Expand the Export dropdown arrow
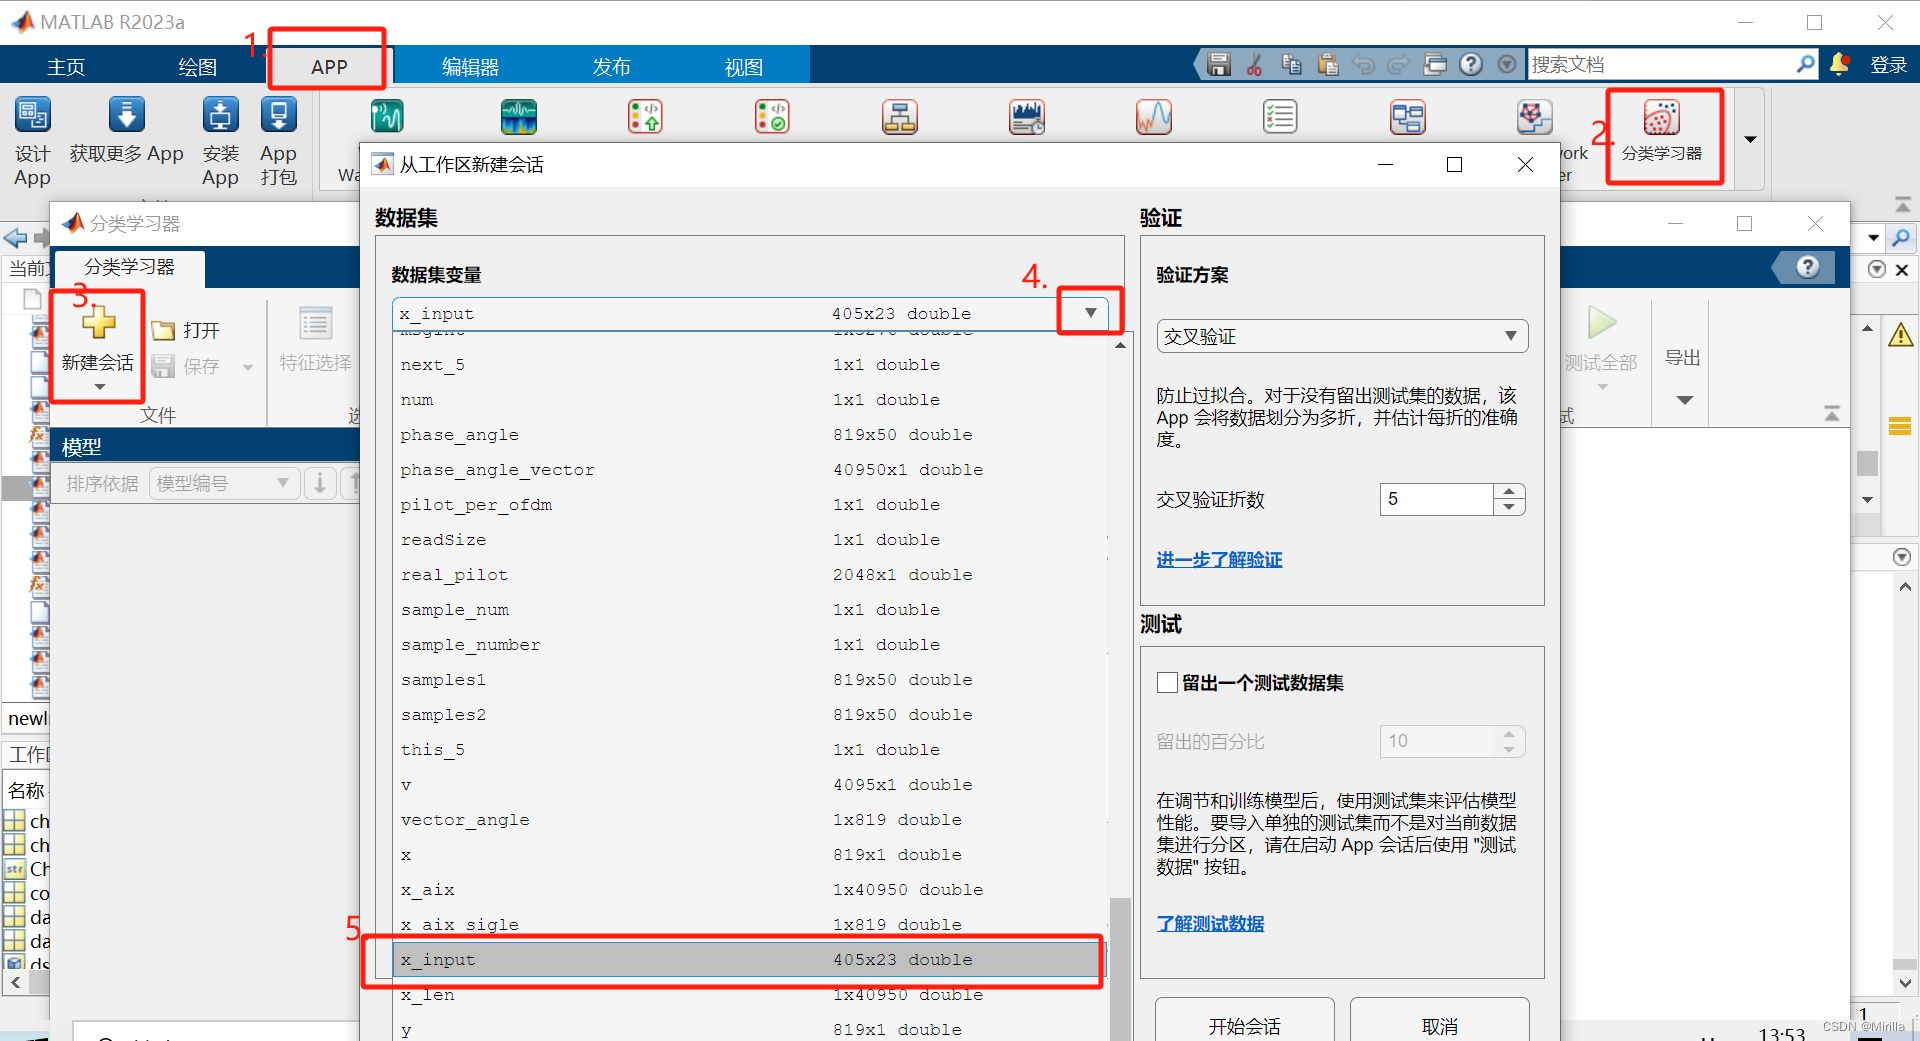This screenshot has width=1920, height=1041. pos(1684,400)
